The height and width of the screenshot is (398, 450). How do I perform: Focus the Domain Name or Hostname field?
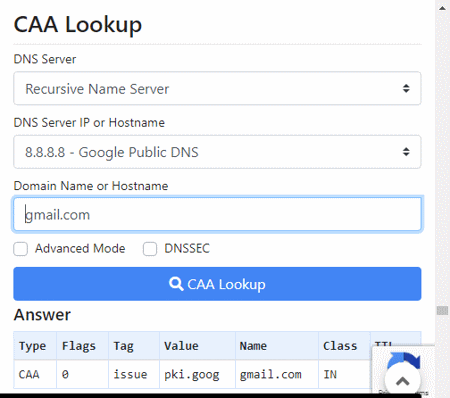tap(217, 214)
